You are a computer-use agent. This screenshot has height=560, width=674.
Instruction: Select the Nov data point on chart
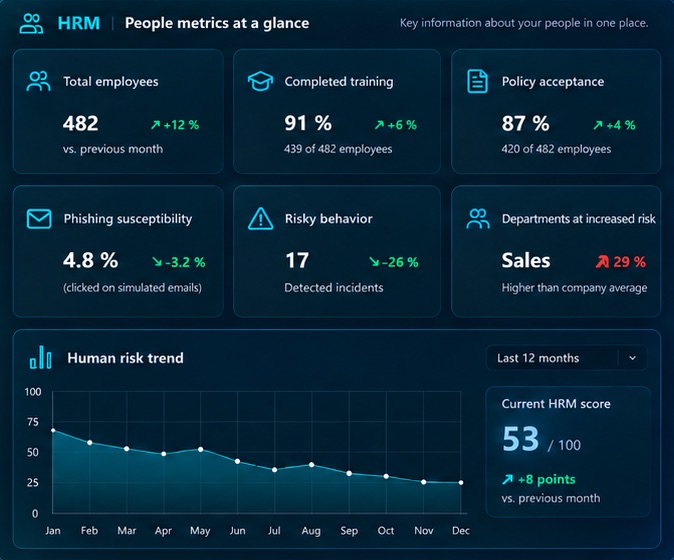click(424, 482)
